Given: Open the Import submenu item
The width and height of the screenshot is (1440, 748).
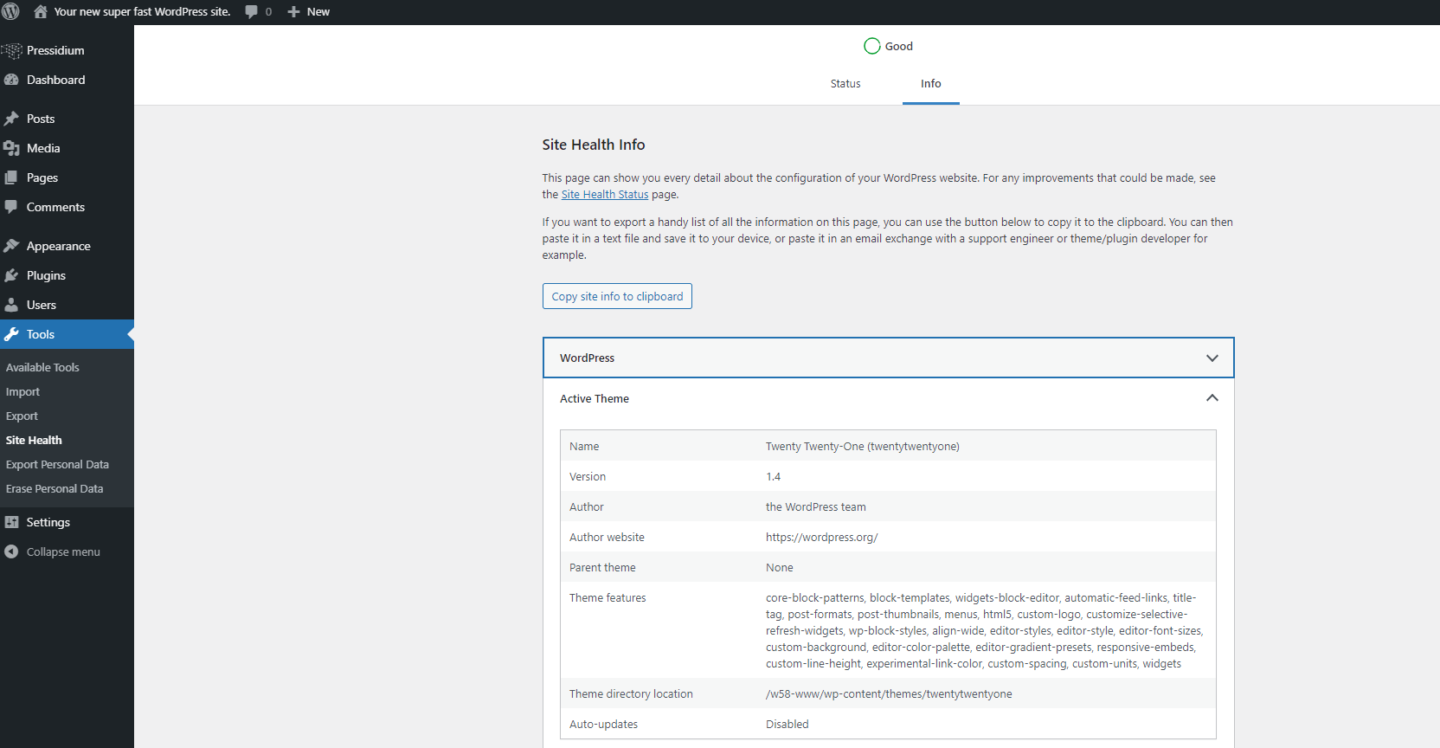Looking at the screenshot, I should tap(23, 392).
